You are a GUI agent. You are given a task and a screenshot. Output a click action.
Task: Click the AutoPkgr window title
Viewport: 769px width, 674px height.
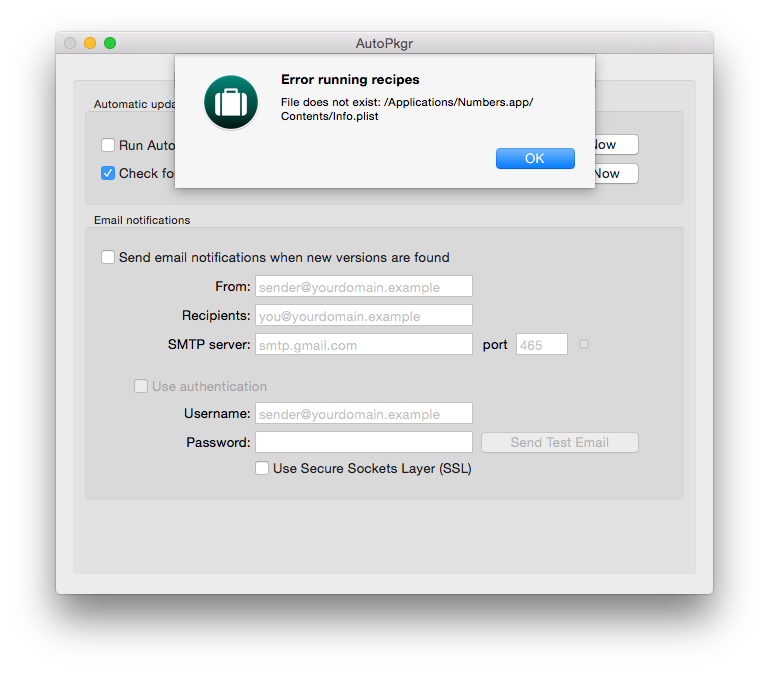(384, 44)
